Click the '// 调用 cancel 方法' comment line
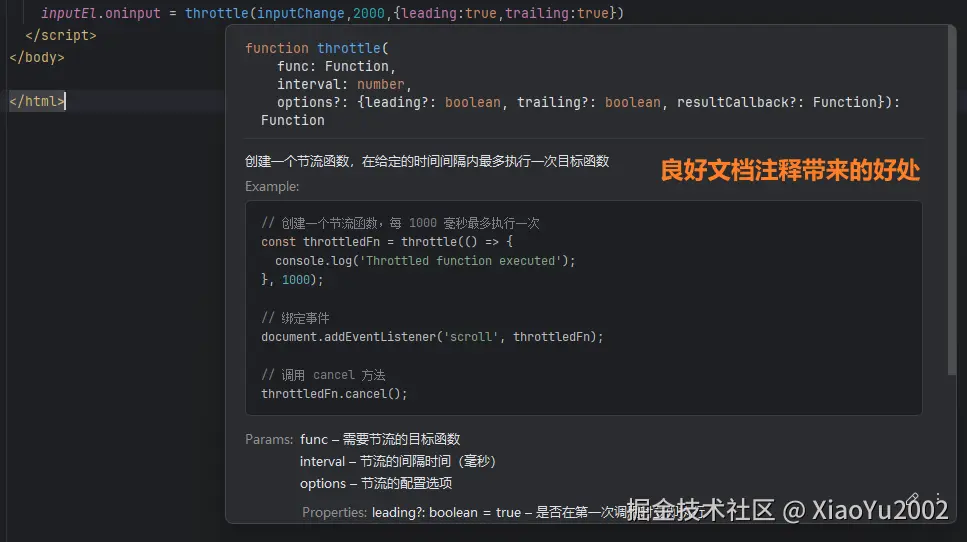 (x=323, y=375)
